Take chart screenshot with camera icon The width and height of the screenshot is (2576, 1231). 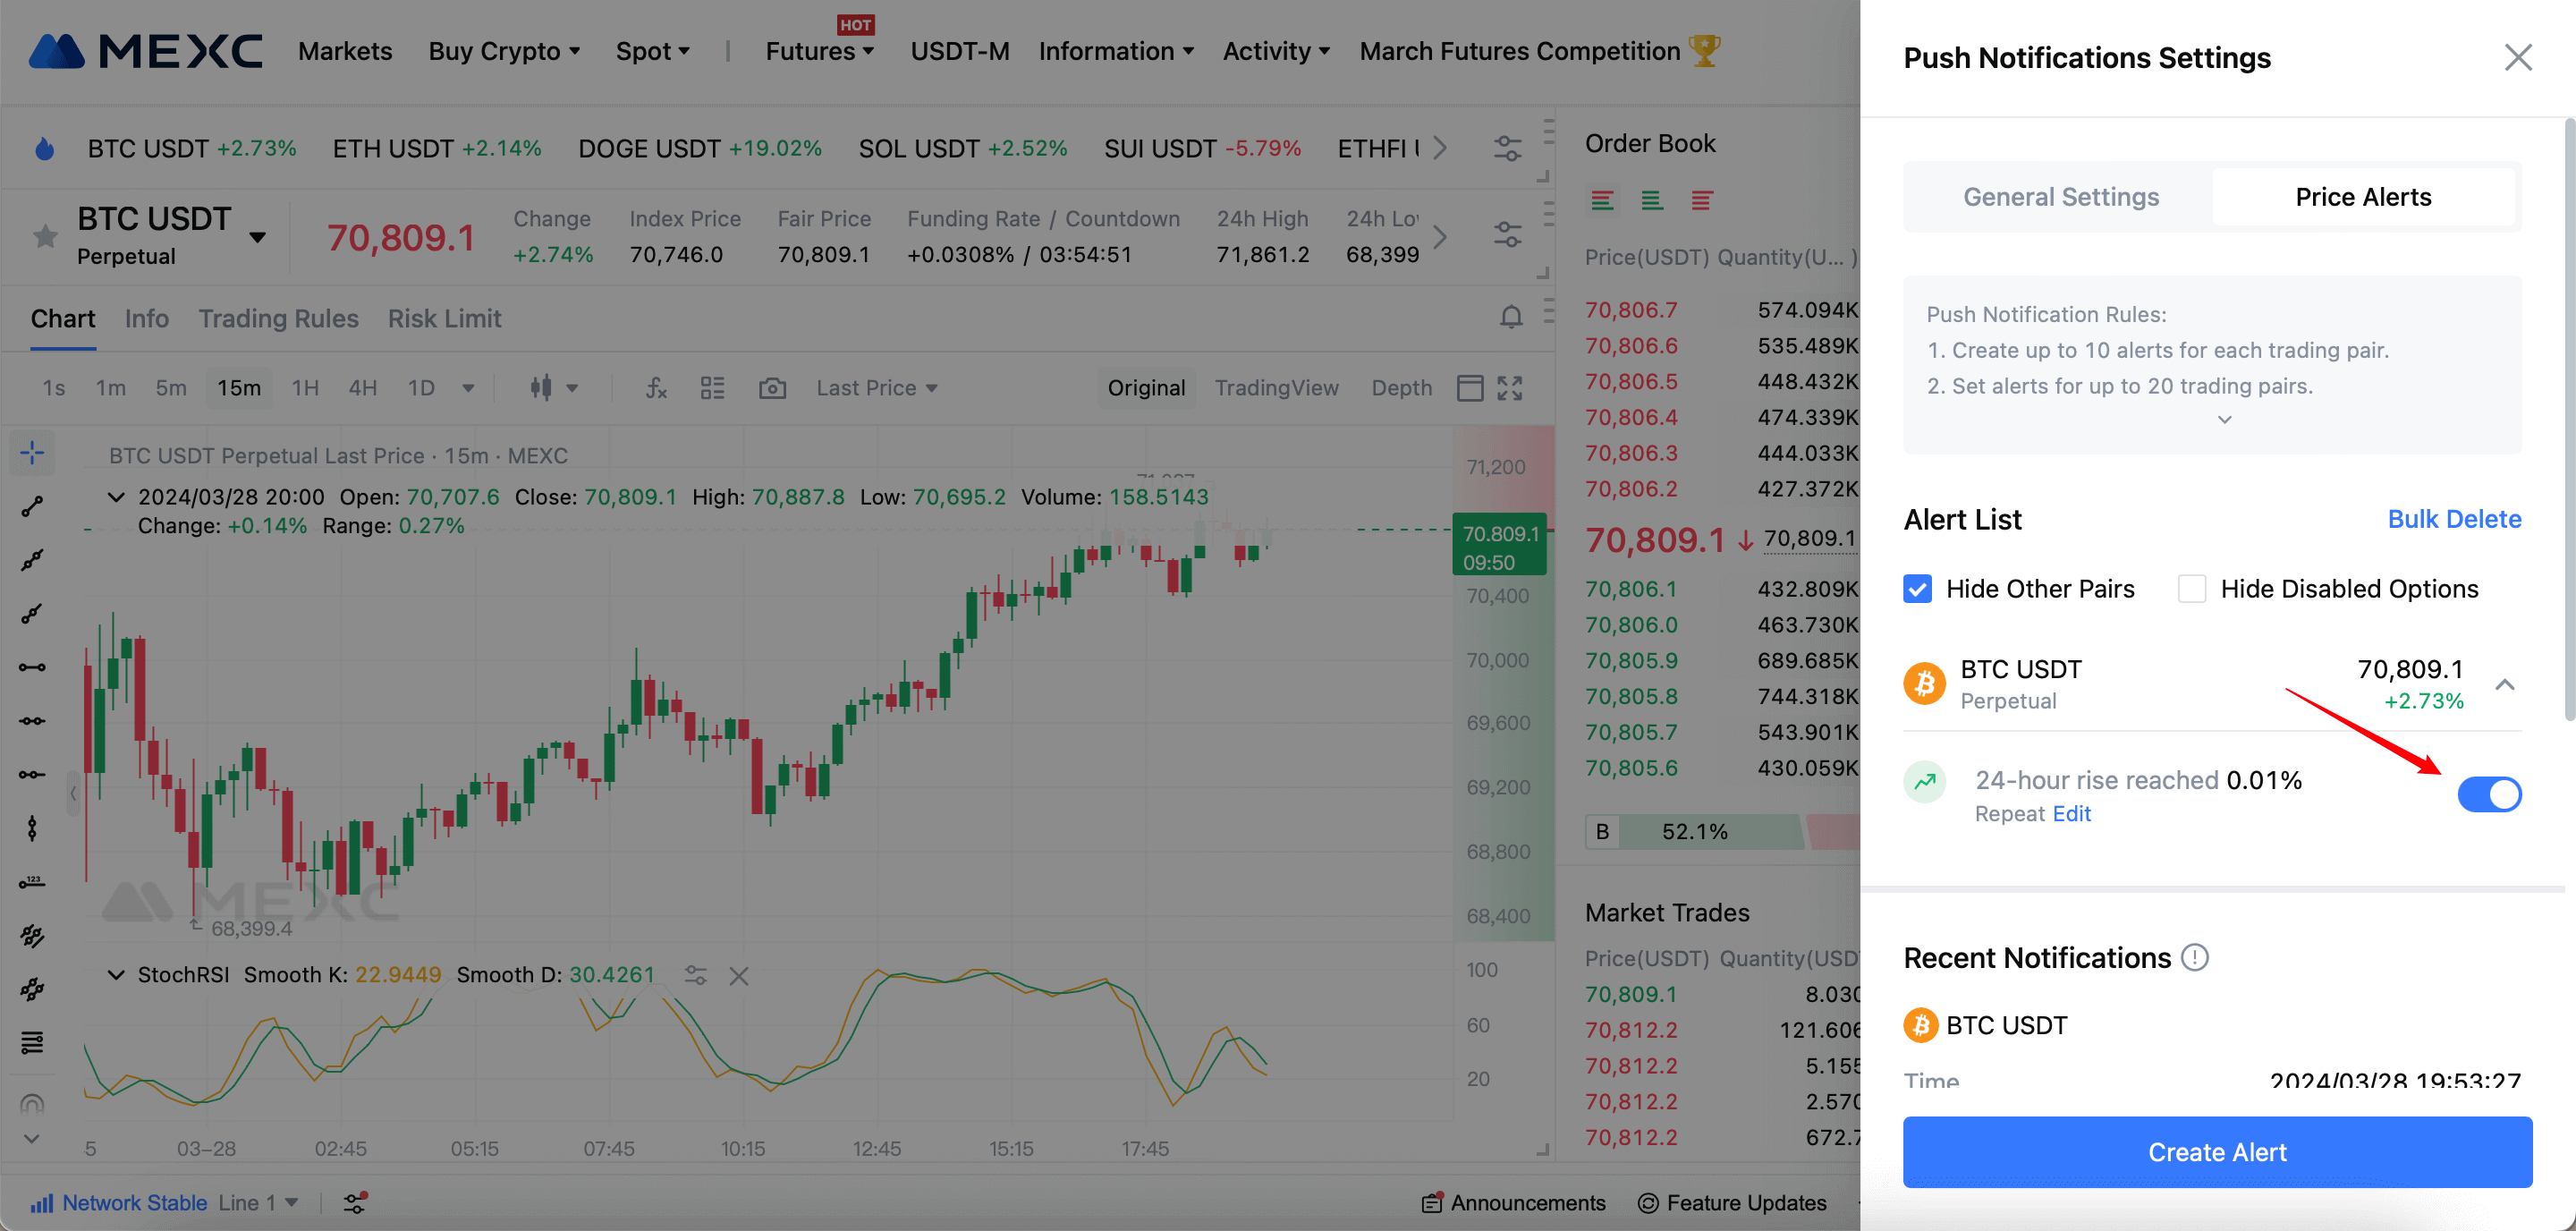coord(772,388)
